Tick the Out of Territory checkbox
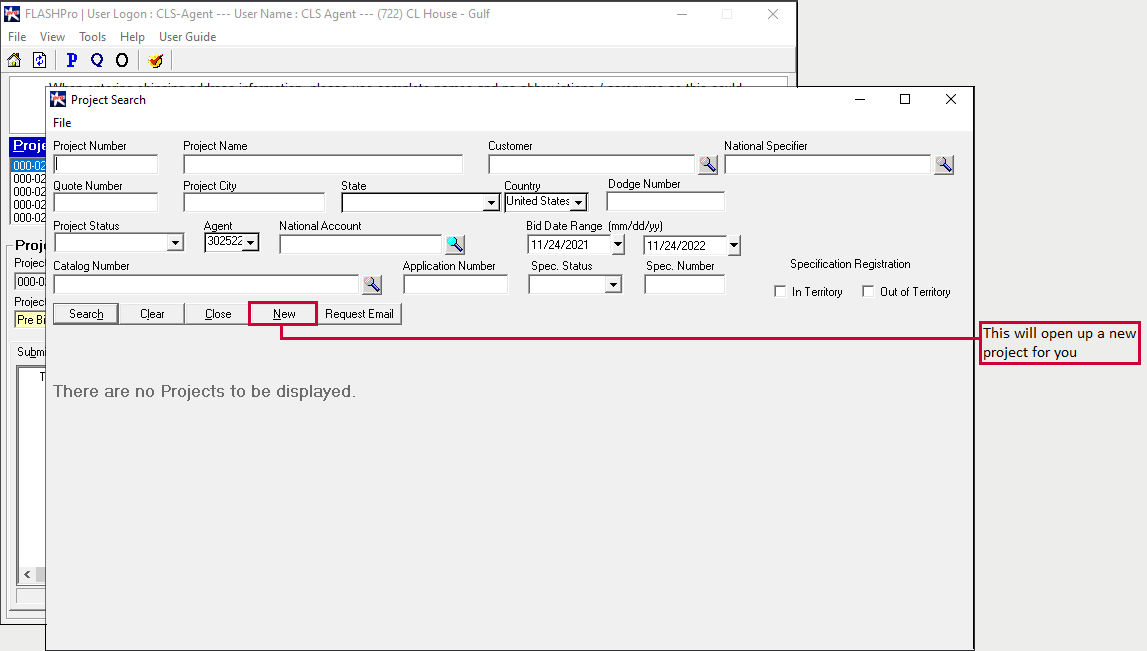1147x651 pixels. coord(868,292)
